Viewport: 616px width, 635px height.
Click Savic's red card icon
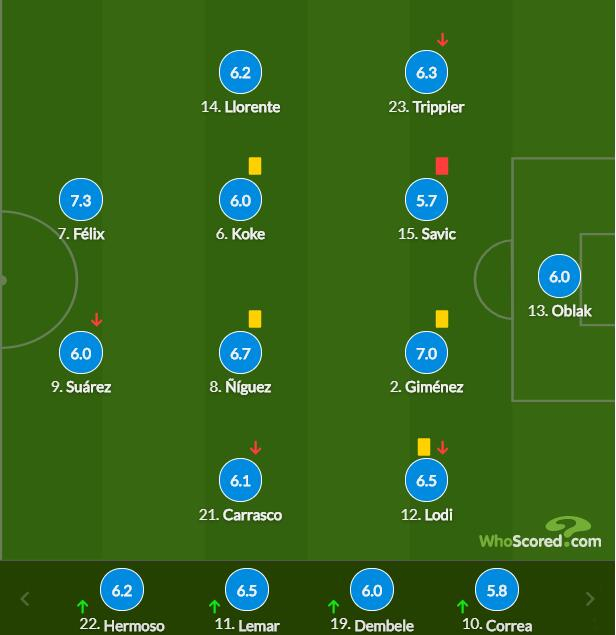click(x=442, y=166)
